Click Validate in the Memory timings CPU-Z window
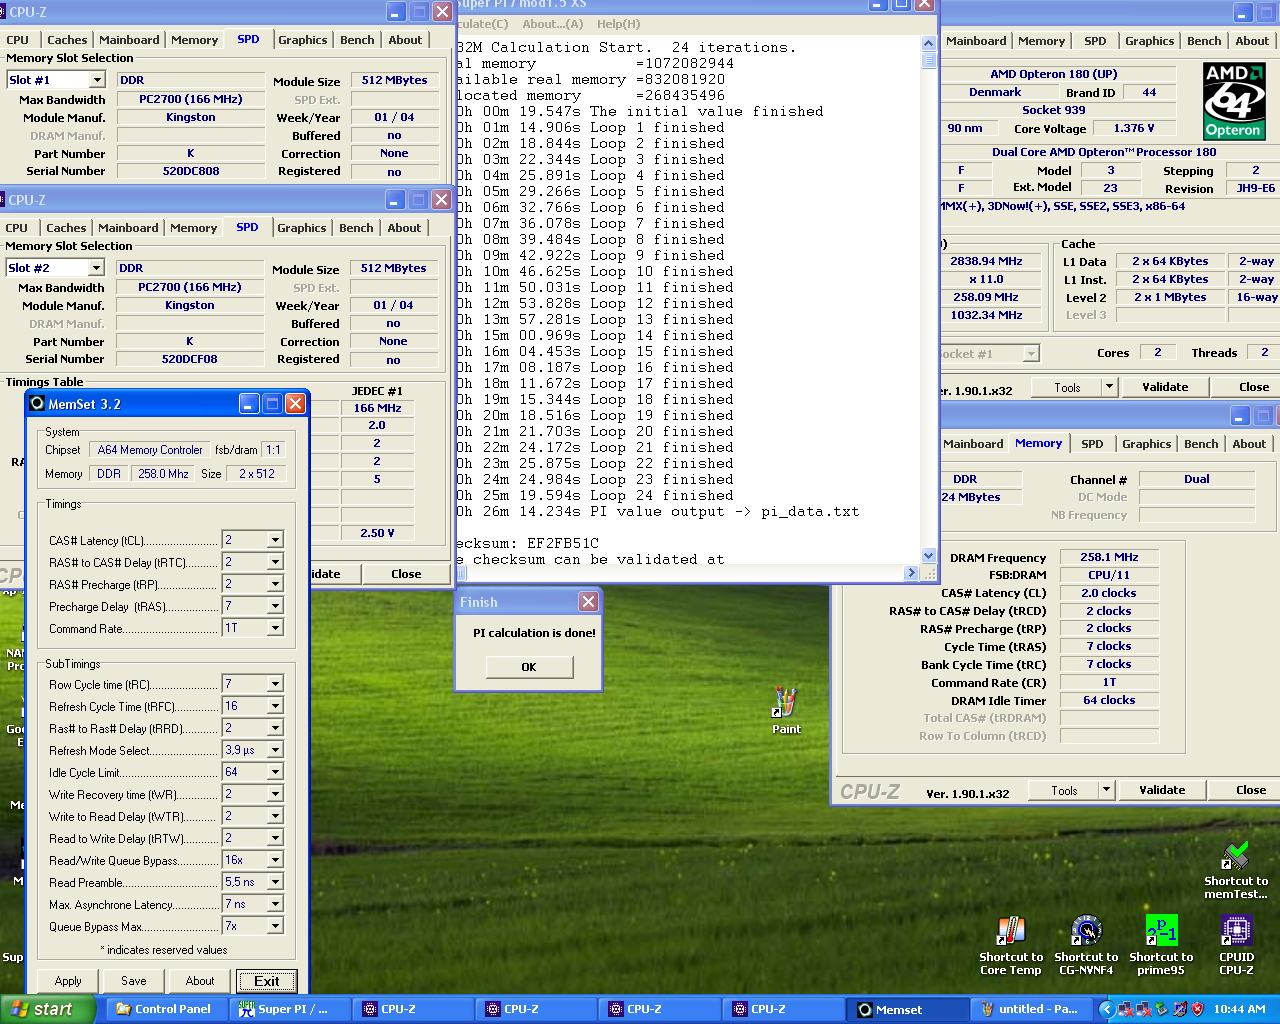 1163,790
